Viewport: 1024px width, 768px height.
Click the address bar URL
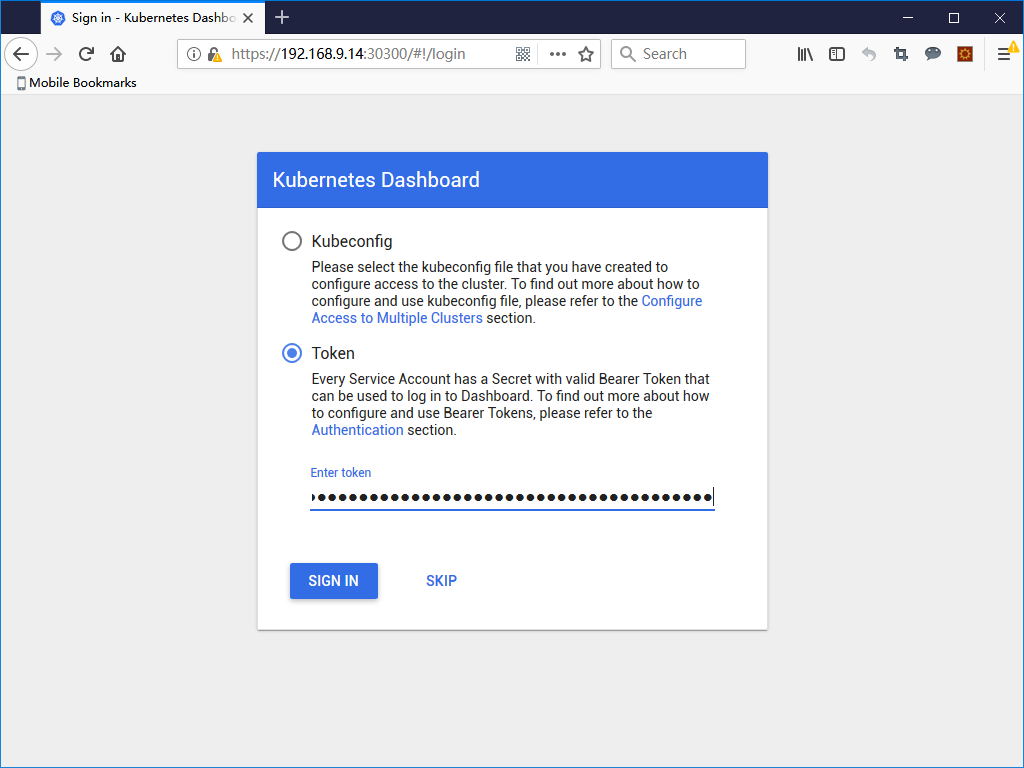pyautogui.click(x=348, y=54)
